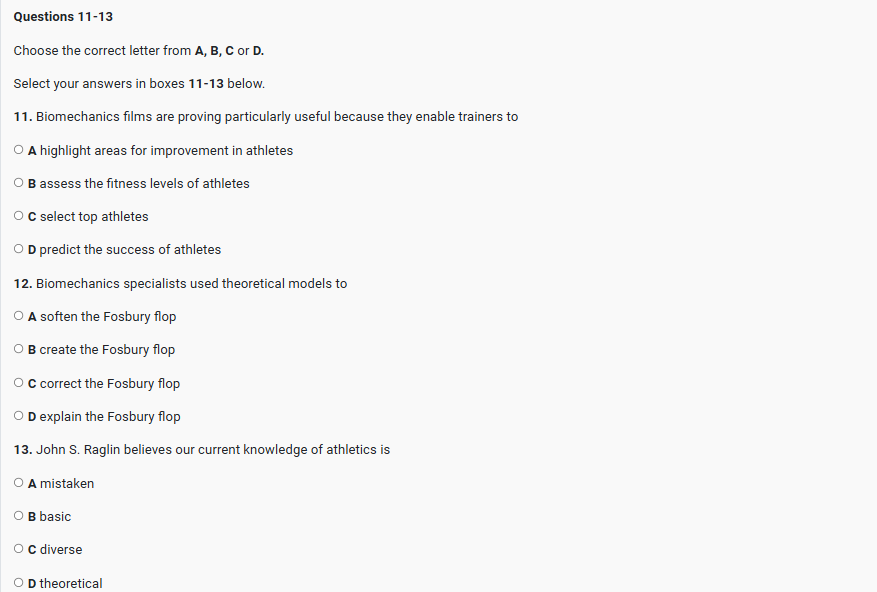The width and height of the screenshot is (877, 592).
Task: Select radio circle A for question 11
Action: tap(19, 150)
